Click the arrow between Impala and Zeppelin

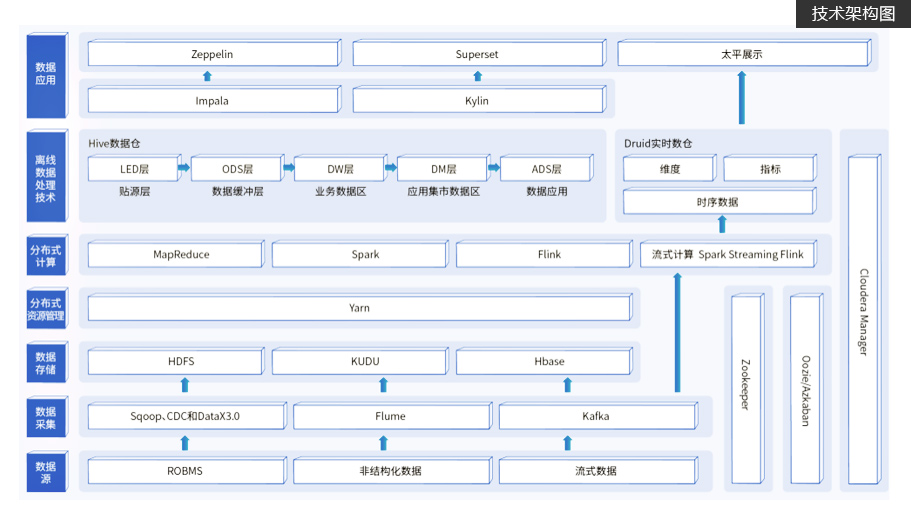[x=208, y=76]
